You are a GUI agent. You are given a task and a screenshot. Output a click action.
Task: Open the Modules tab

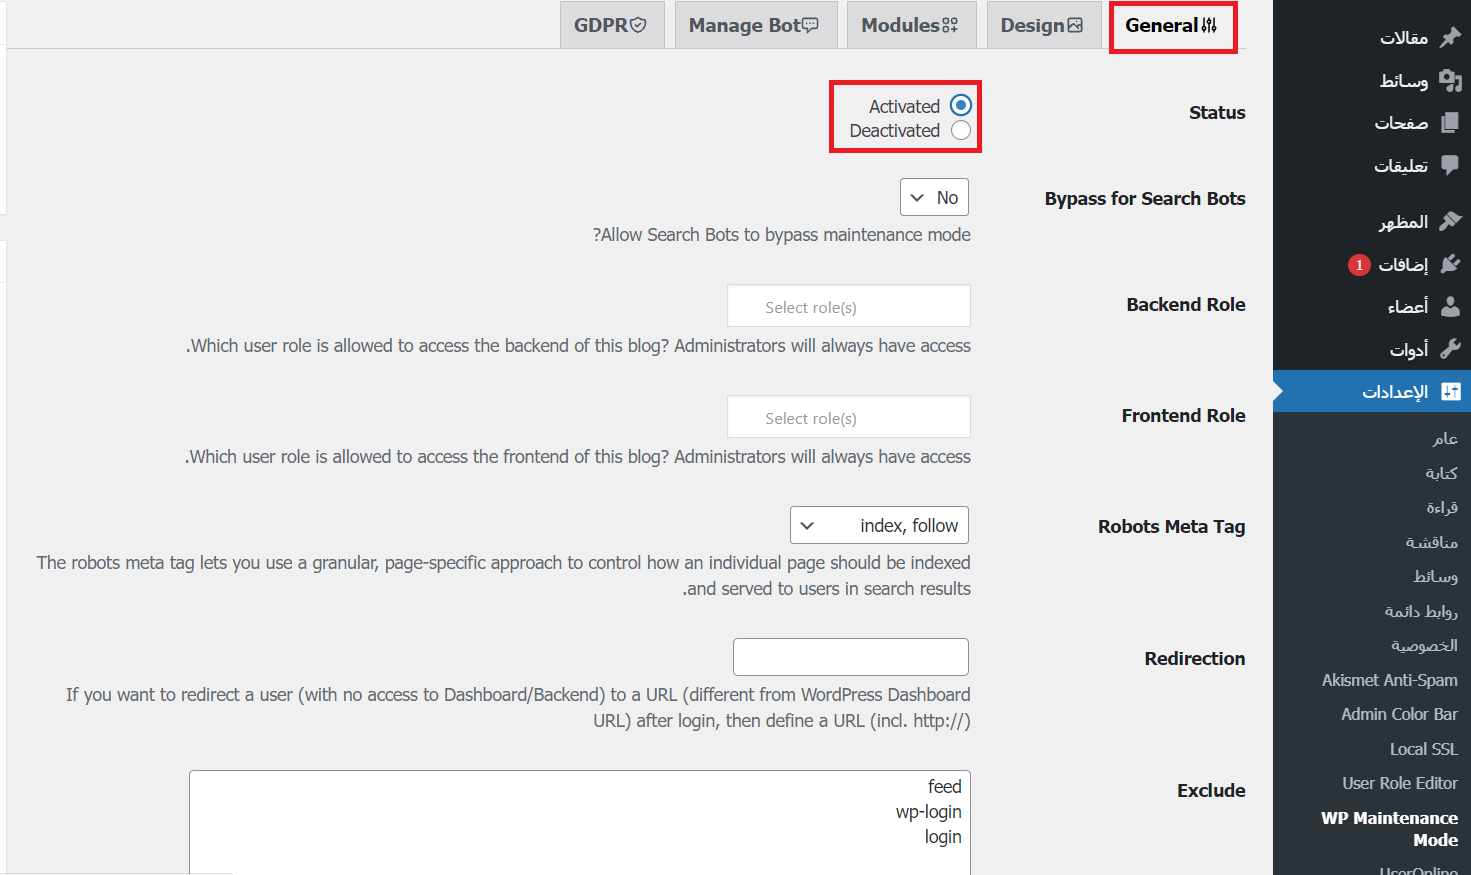909,26
